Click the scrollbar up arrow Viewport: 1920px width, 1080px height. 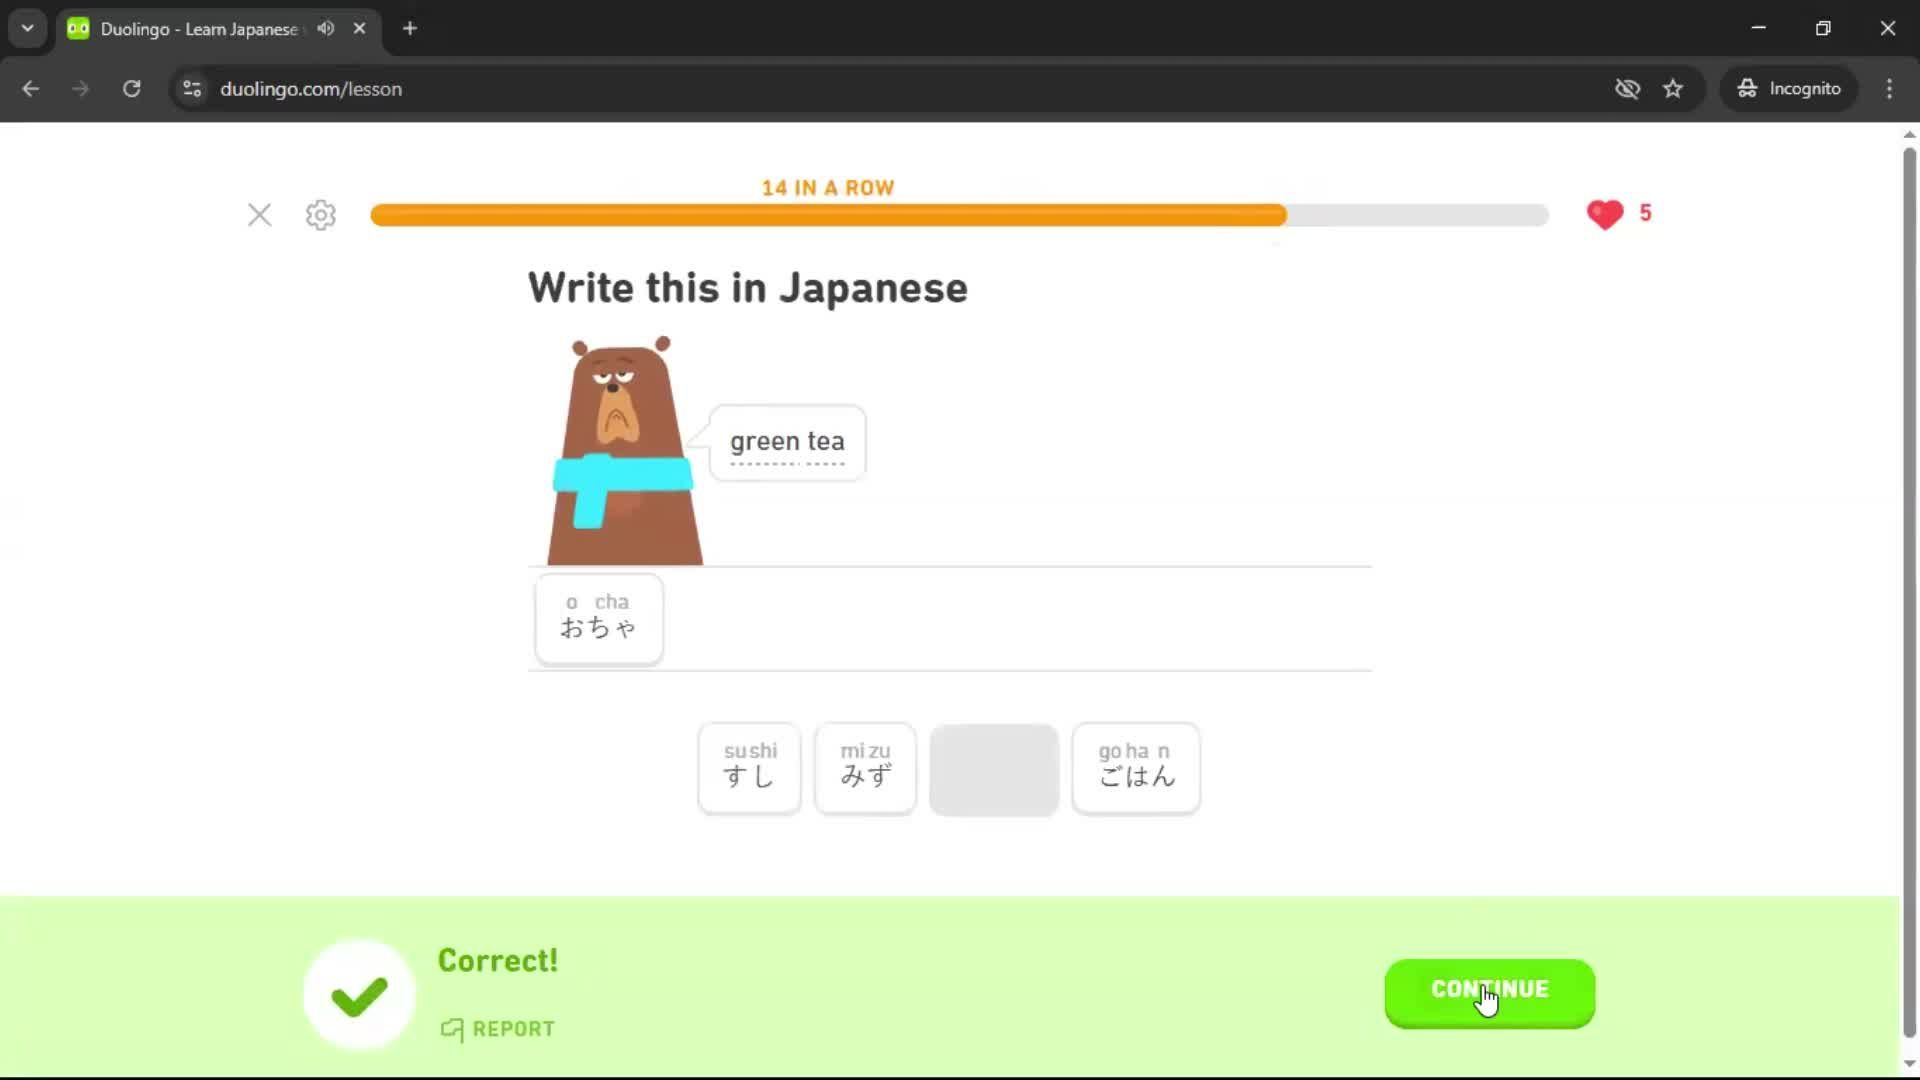pyautogui.click(x=1908, y=134)
